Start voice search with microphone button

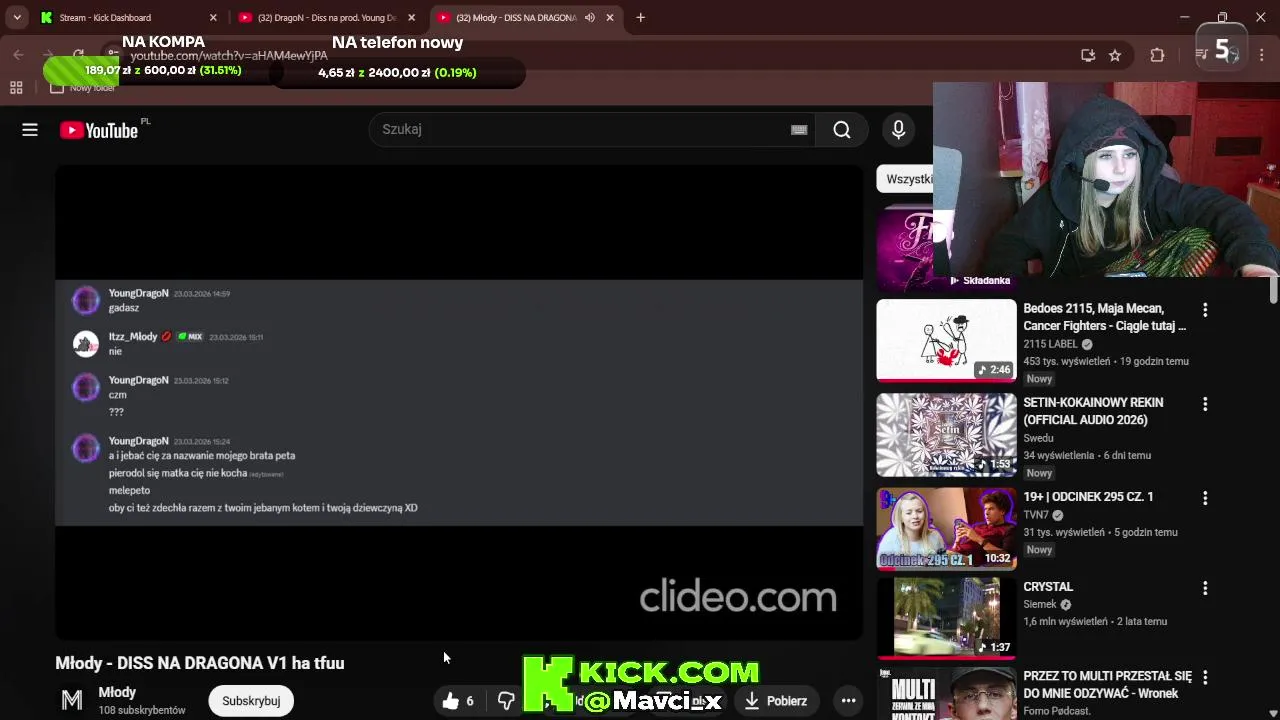point(898,130)
